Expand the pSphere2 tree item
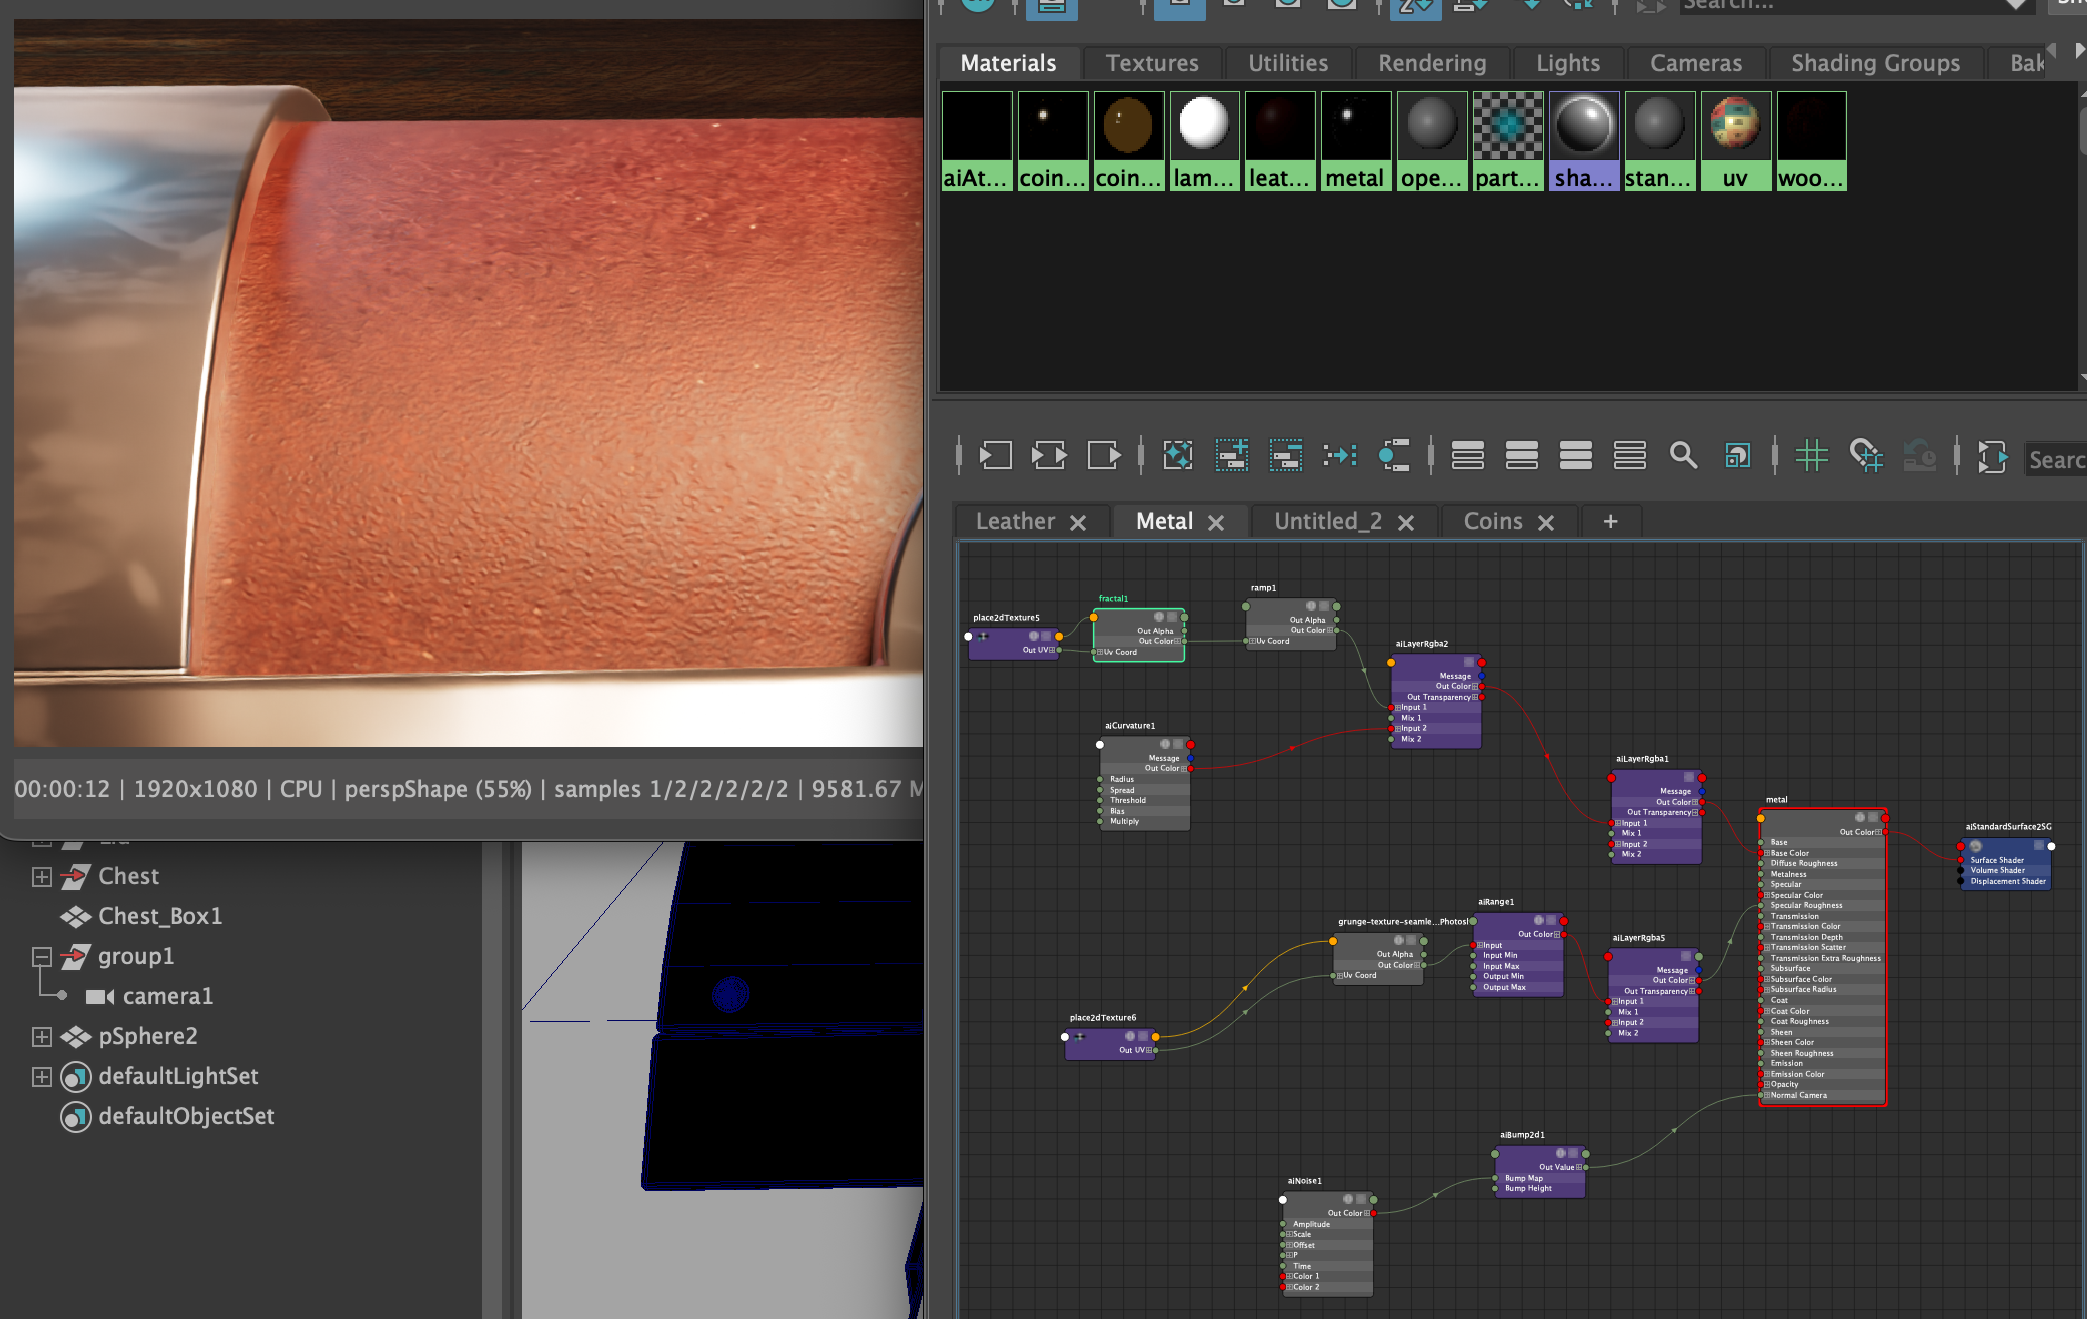Viewport: 2087px width, 1319px height. pos(41,1037)
